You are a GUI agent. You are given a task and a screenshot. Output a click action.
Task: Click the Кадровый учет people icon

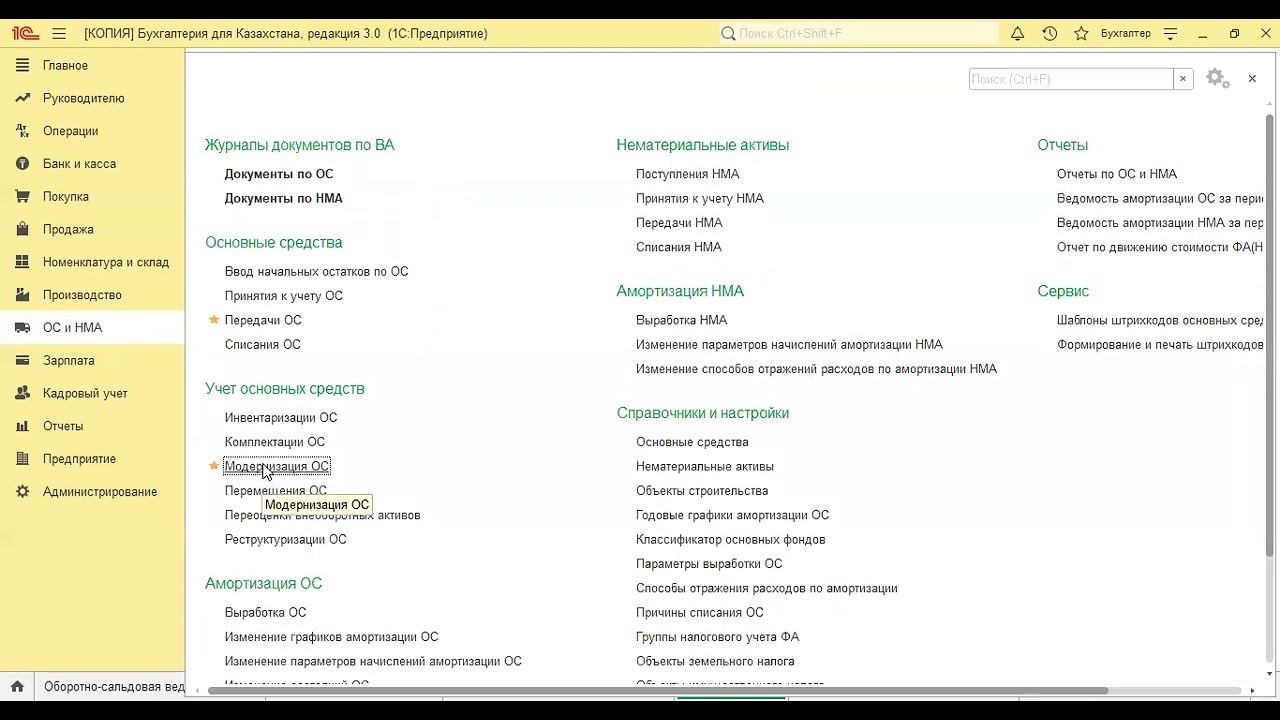pyautogui.click(x=22, y=393)
